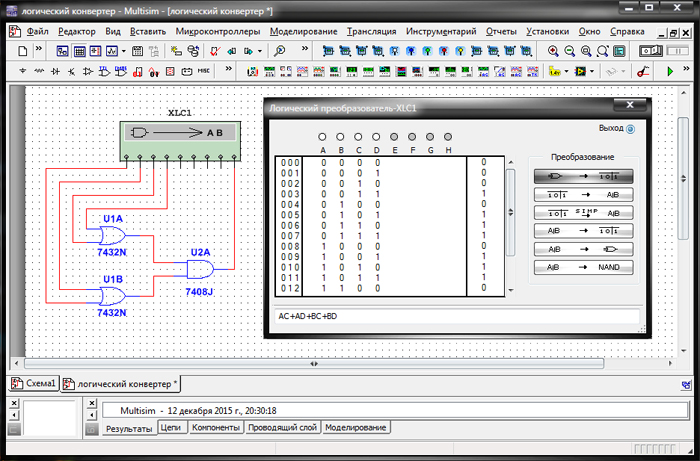
Task: Select the Tektronix oscilloscope instrument
Action: (533, 71)
